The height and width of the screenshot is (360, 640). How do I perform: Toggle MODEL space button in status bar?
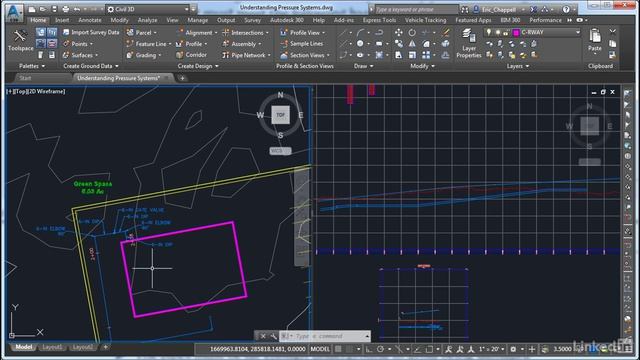pyautogui.click(x=320, y=349)
